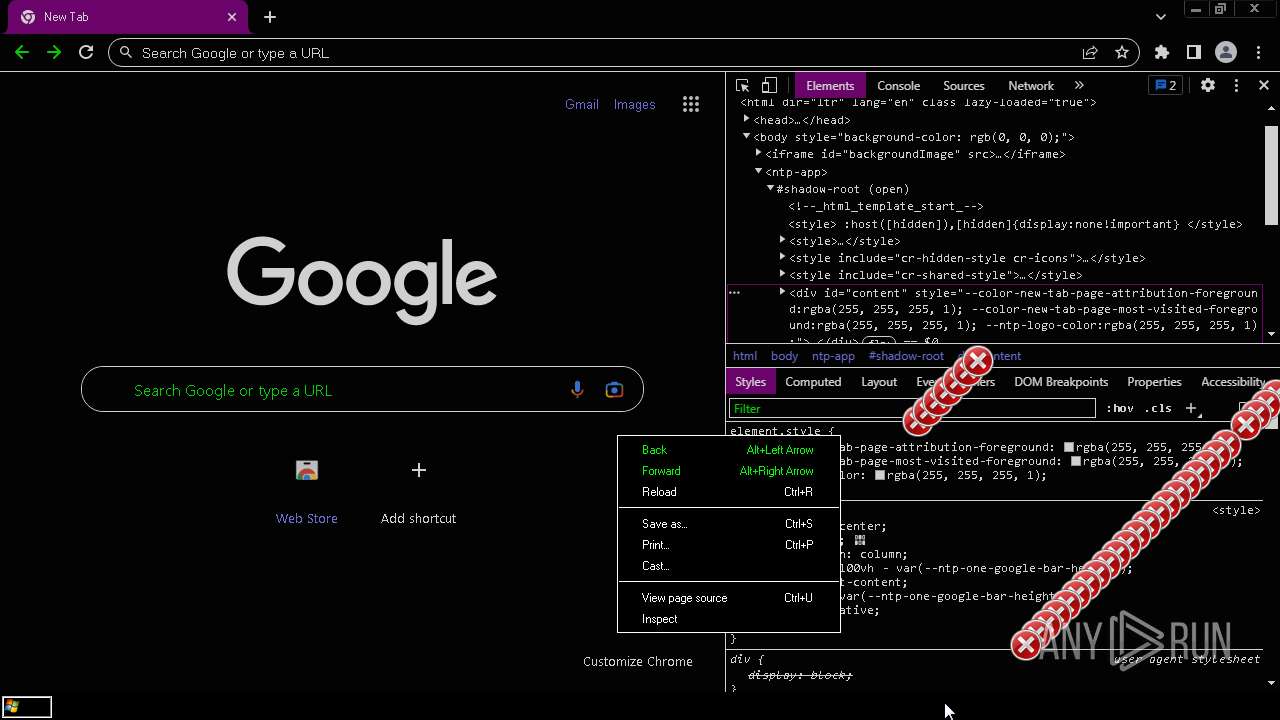The width and height of the screenshot is (1280, 720).
Task: Open DevTools settings gear
Action: [1208, 86]
